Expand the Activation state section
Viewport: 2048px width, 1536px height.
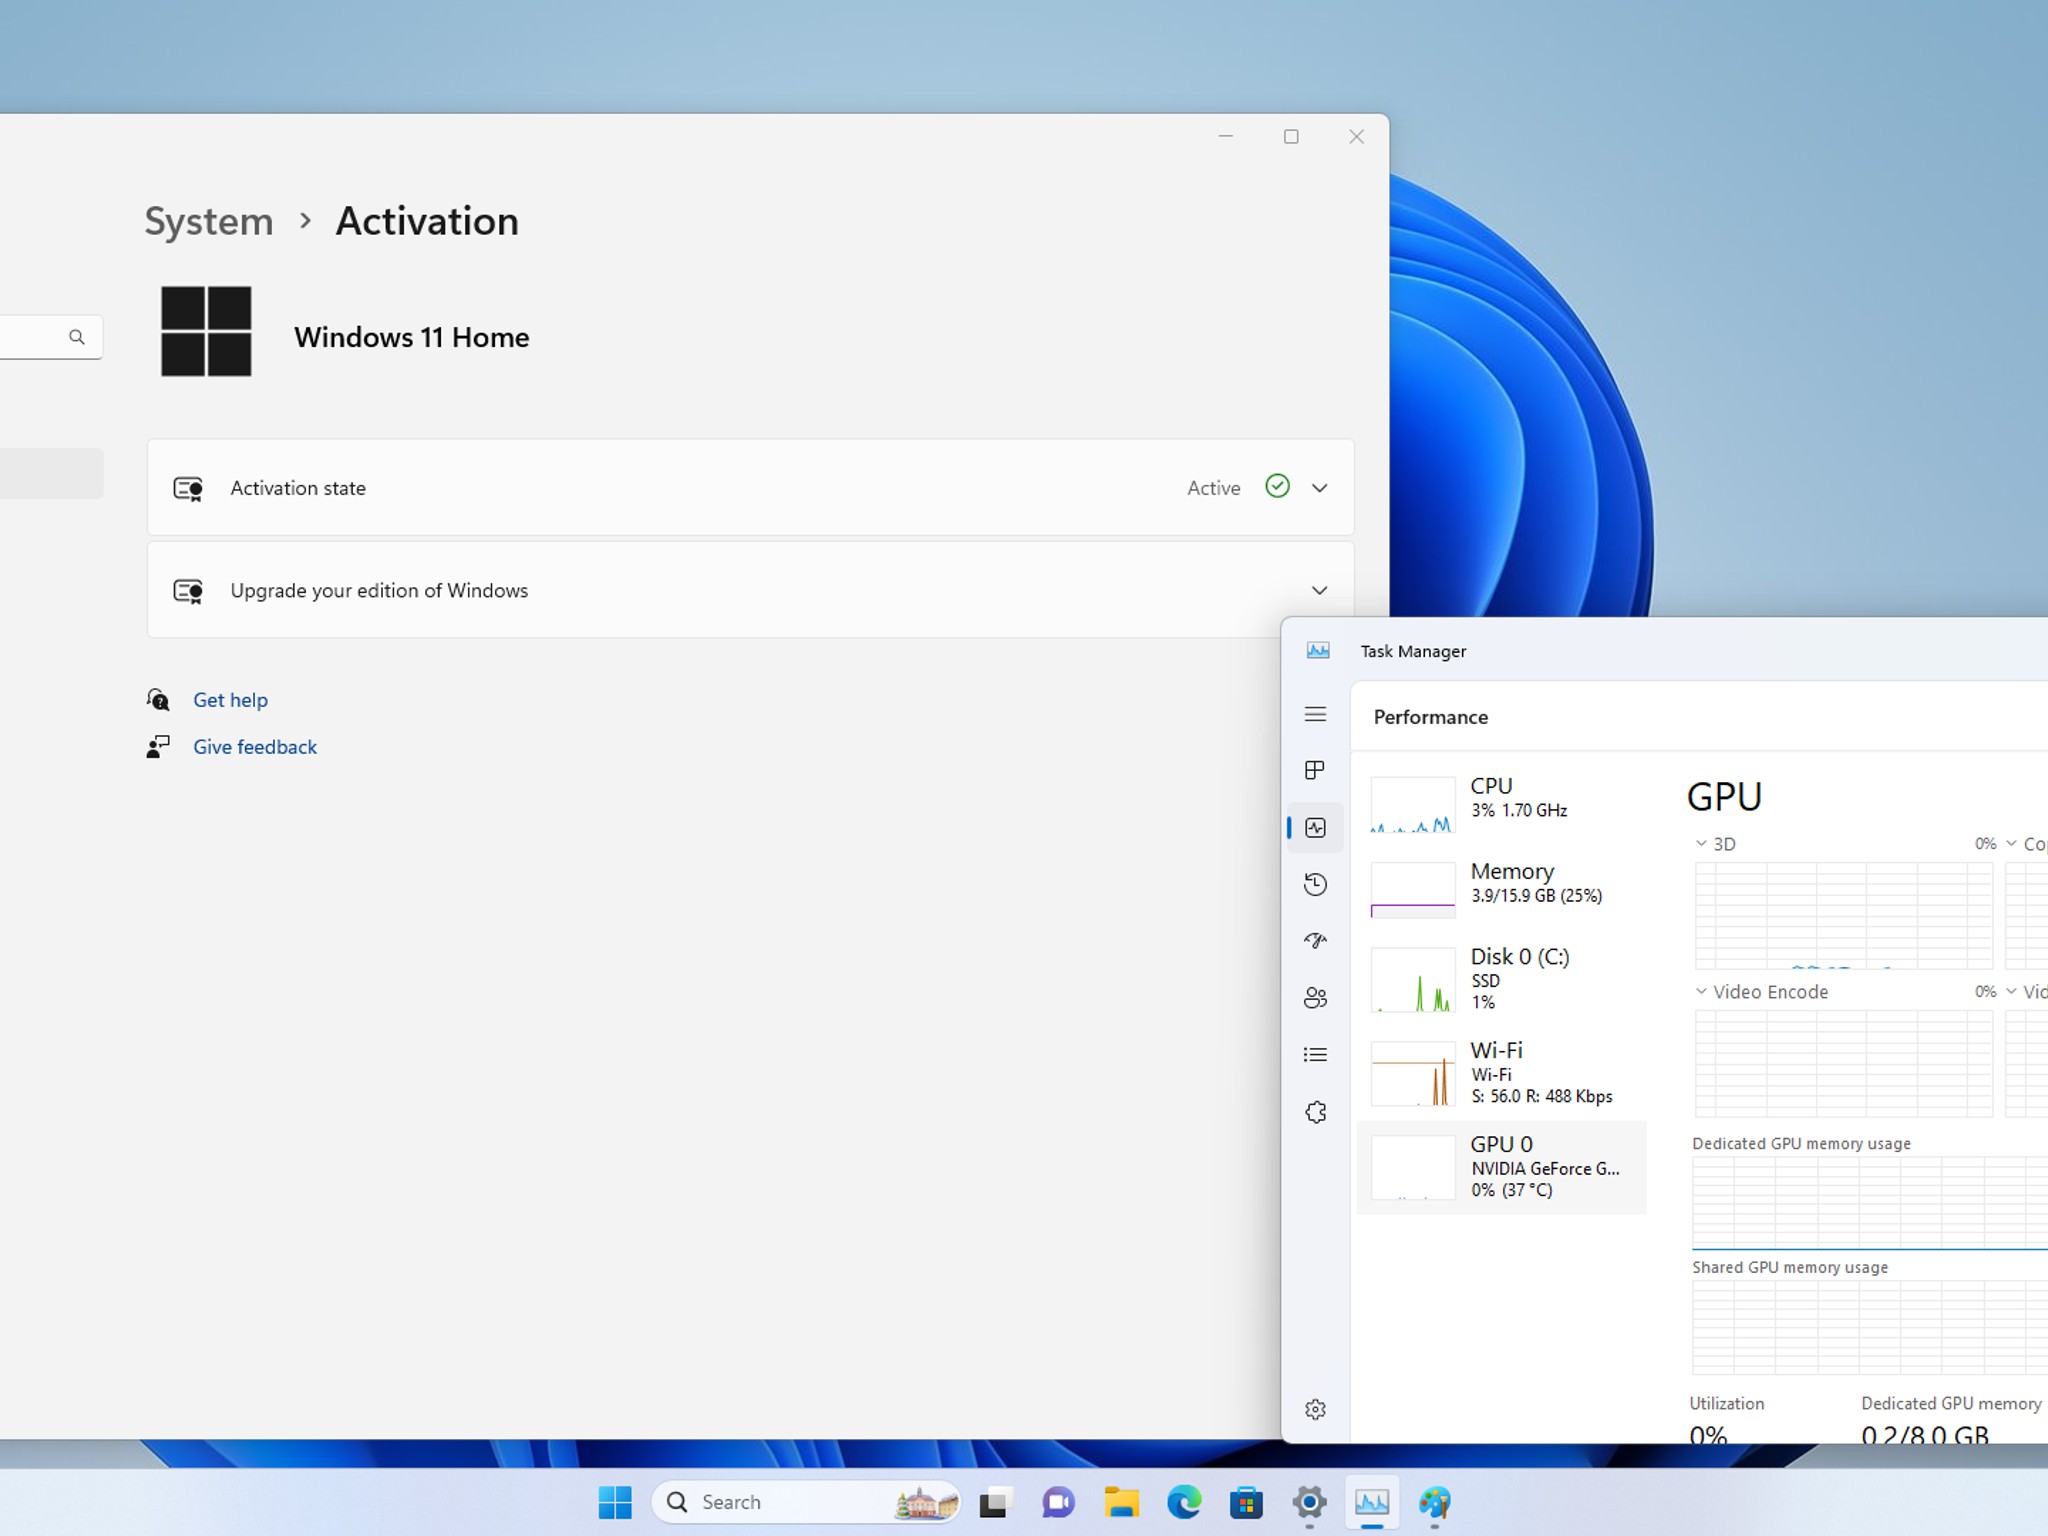point(750,487)
